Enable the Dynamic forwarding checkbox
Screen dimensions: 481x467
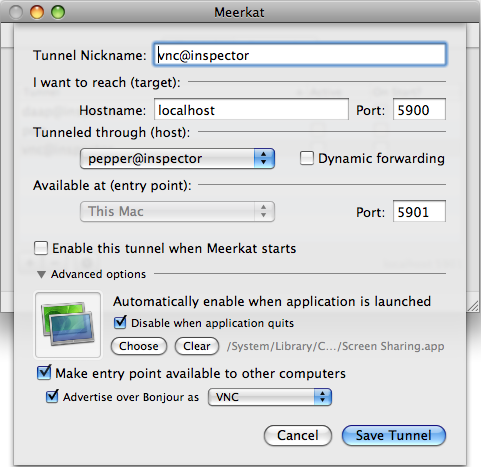[x=307, y=158]
